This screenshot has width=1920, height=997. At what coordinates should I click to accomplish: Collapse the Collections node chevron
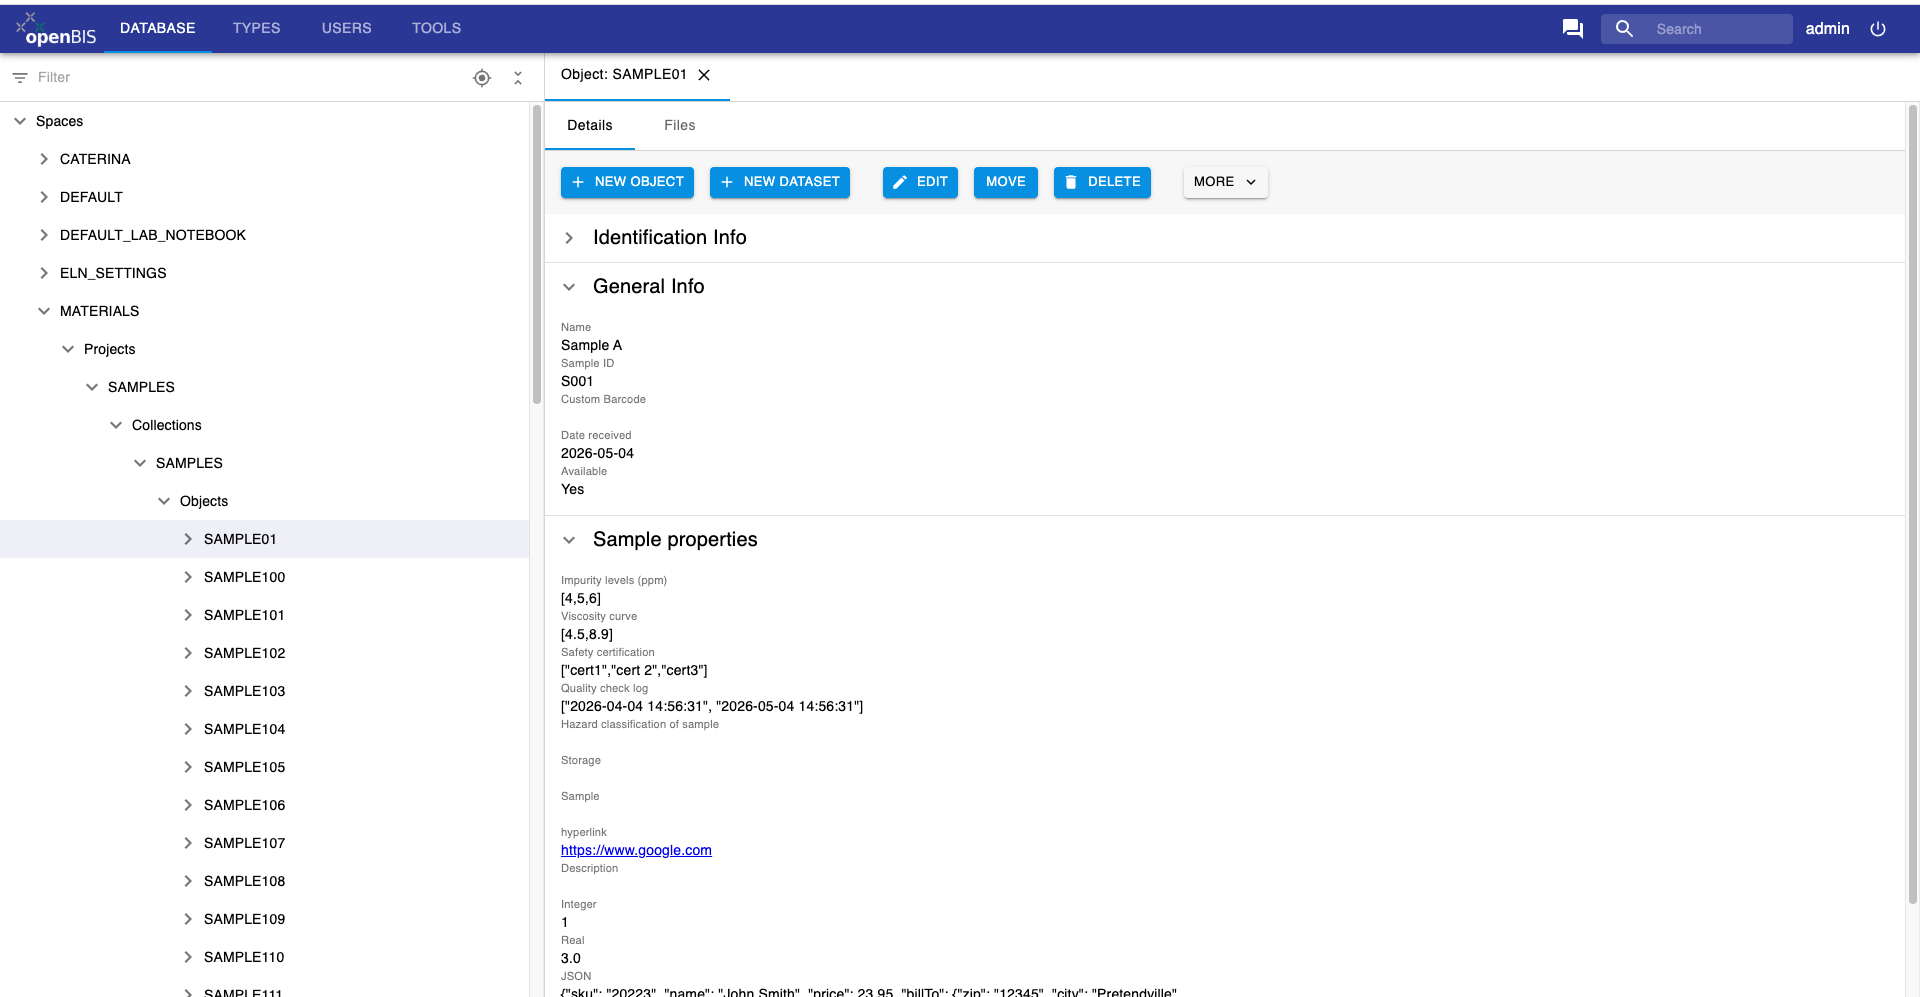[x=116, y=425]
